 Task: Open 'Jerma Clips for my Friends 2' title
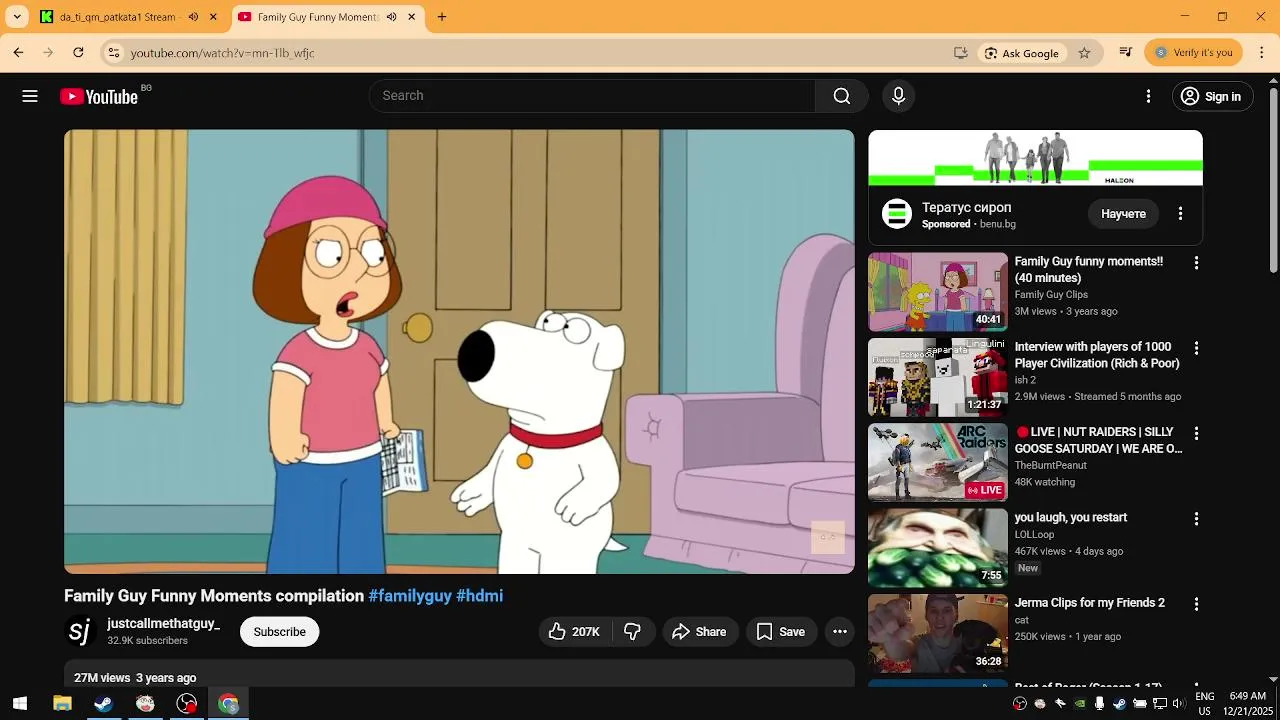click(1090, 603)
